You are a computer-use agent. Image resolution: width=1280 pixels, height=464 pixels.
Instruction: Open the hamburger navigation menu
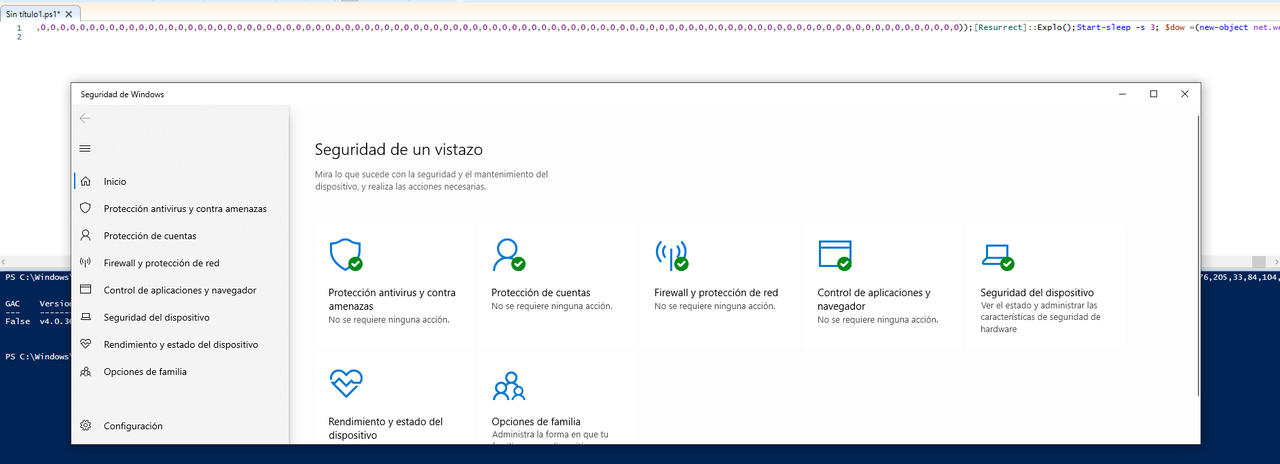85,148
